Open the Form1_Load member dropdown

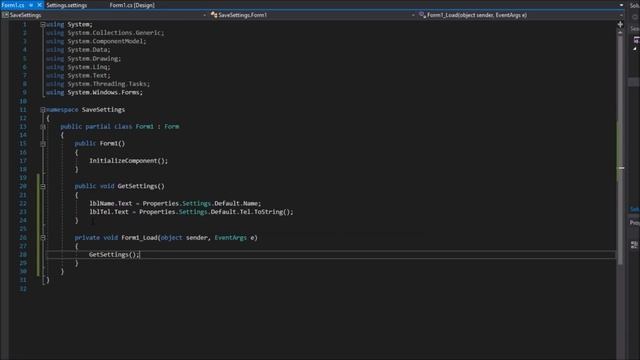pyautogui.click(x=520, y=15)
